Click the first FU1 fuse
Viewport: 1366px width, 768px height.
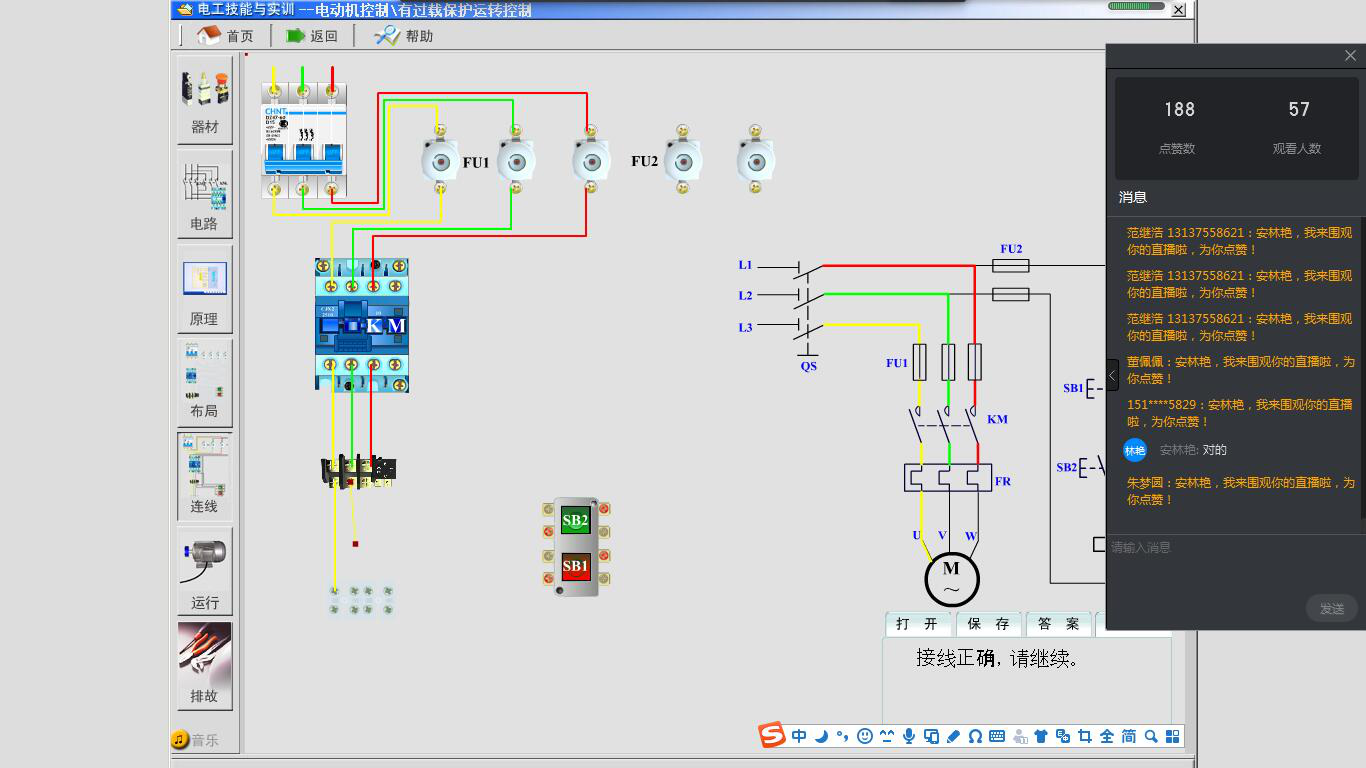click(439, 160)
